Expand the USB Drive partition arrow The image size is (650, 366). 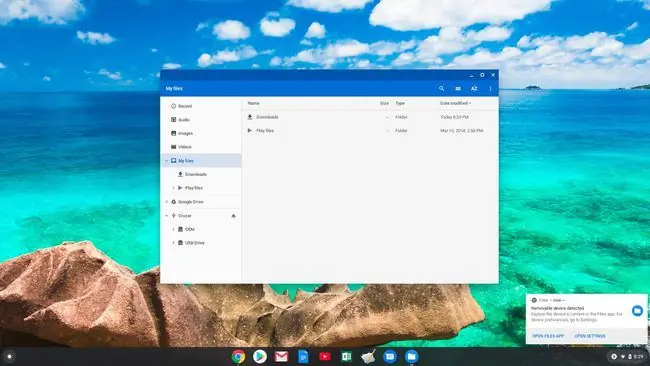coord(173,243)
